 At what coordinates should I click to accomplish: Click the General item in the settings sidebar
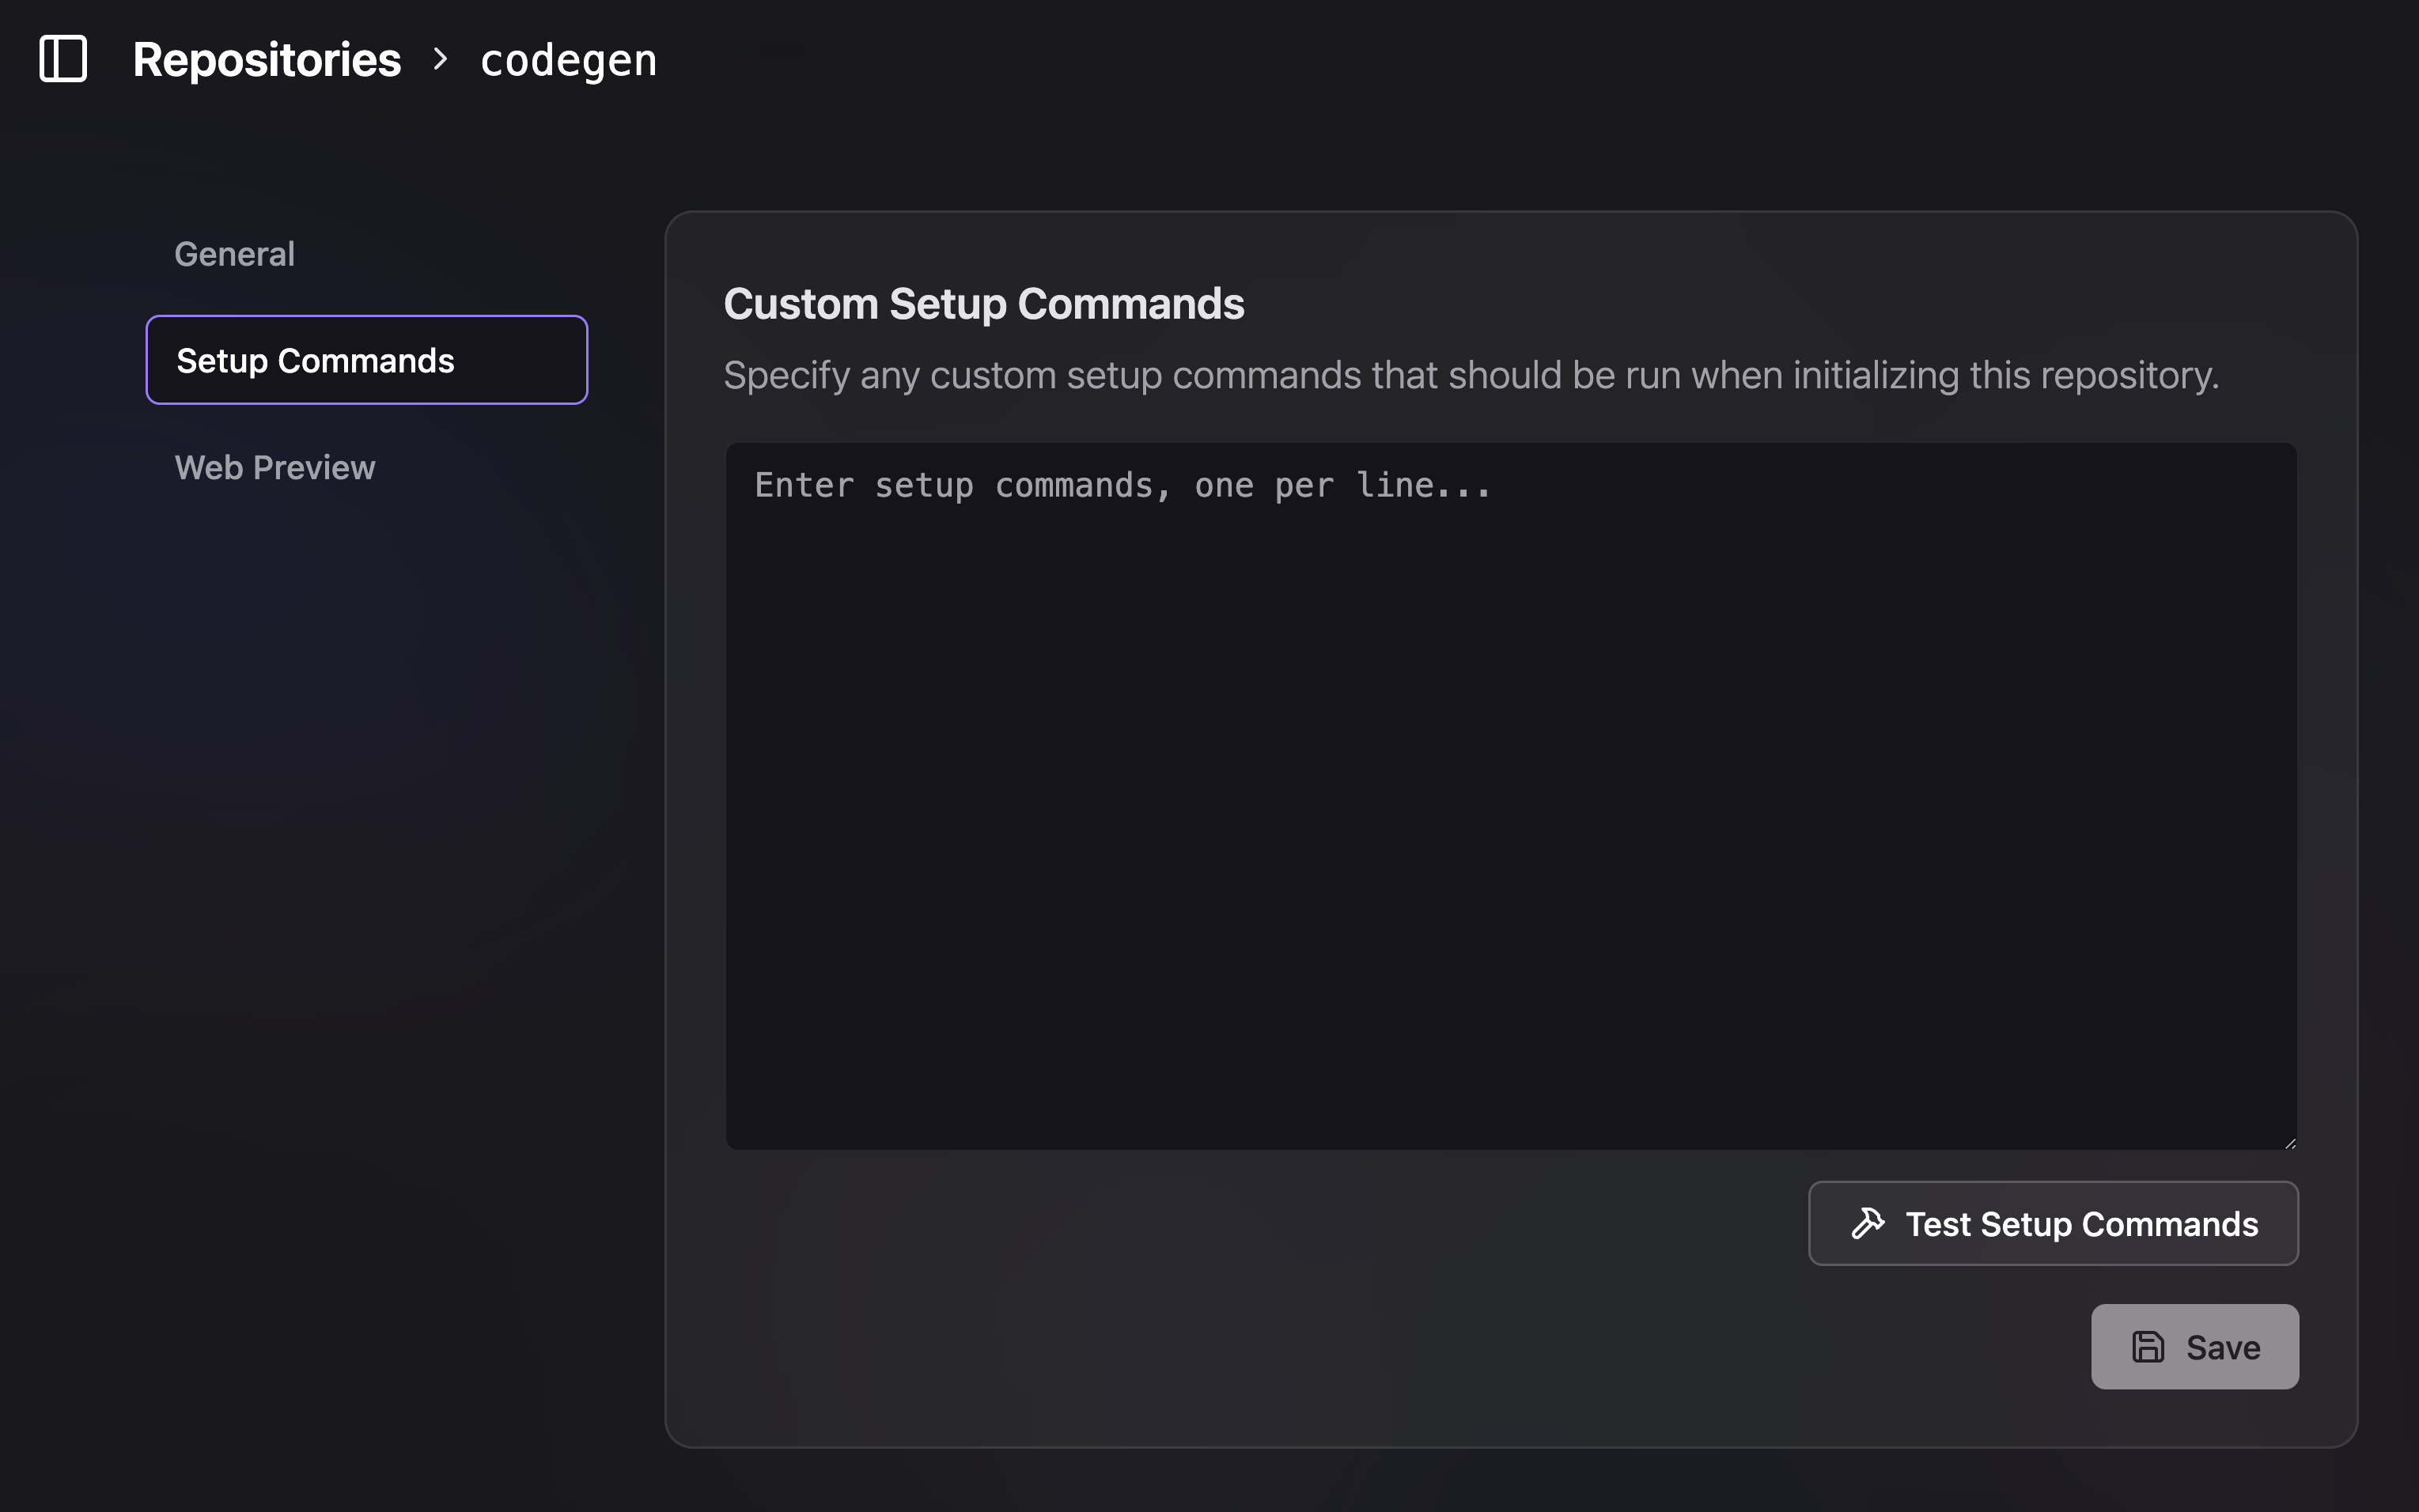coord(234,253)
